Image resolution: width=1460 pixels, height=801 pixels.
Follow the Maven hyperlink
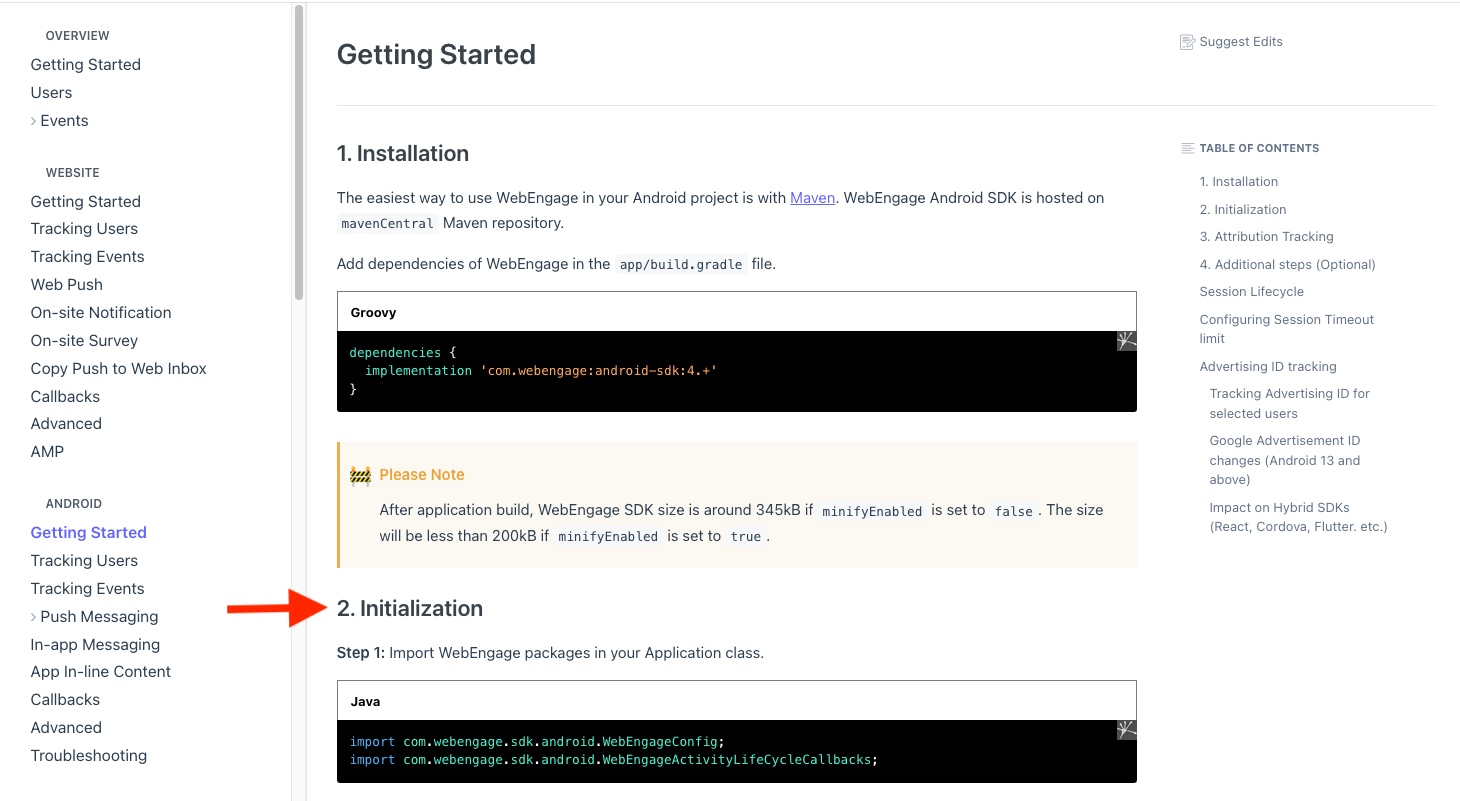[x=813, y=198]
